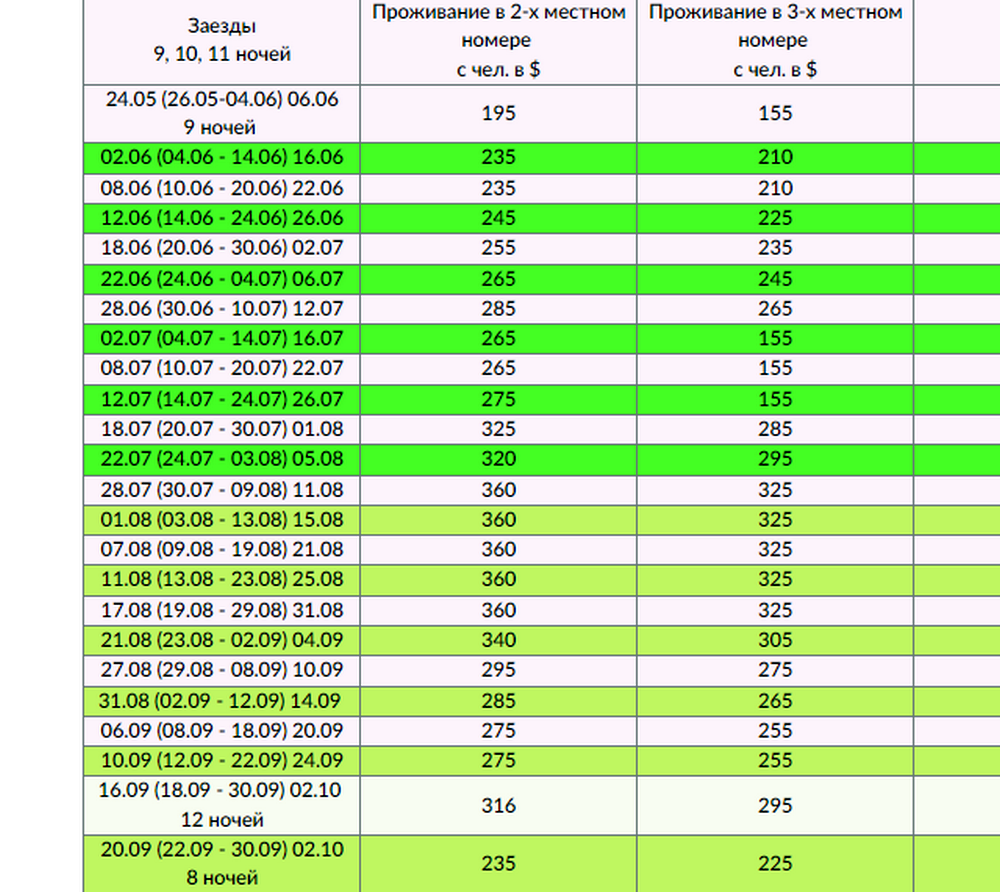Screen dimensions: 1000x892
Task: Select price 316 in the 12 ночей row
Action: pos(498,805)
